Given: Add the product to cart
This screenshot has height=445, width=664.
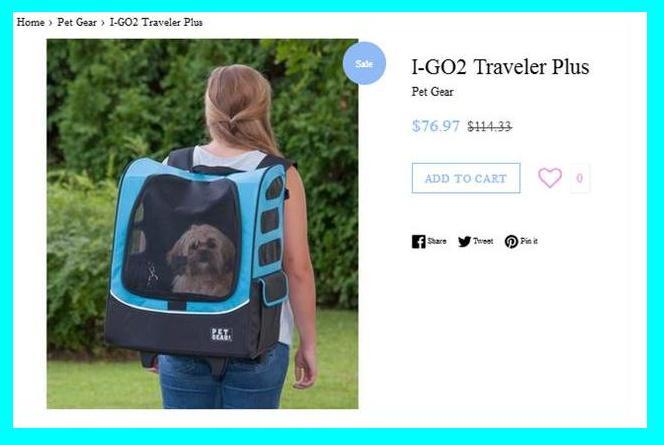Looking at the screenshot, I should [x=466, y=178].
